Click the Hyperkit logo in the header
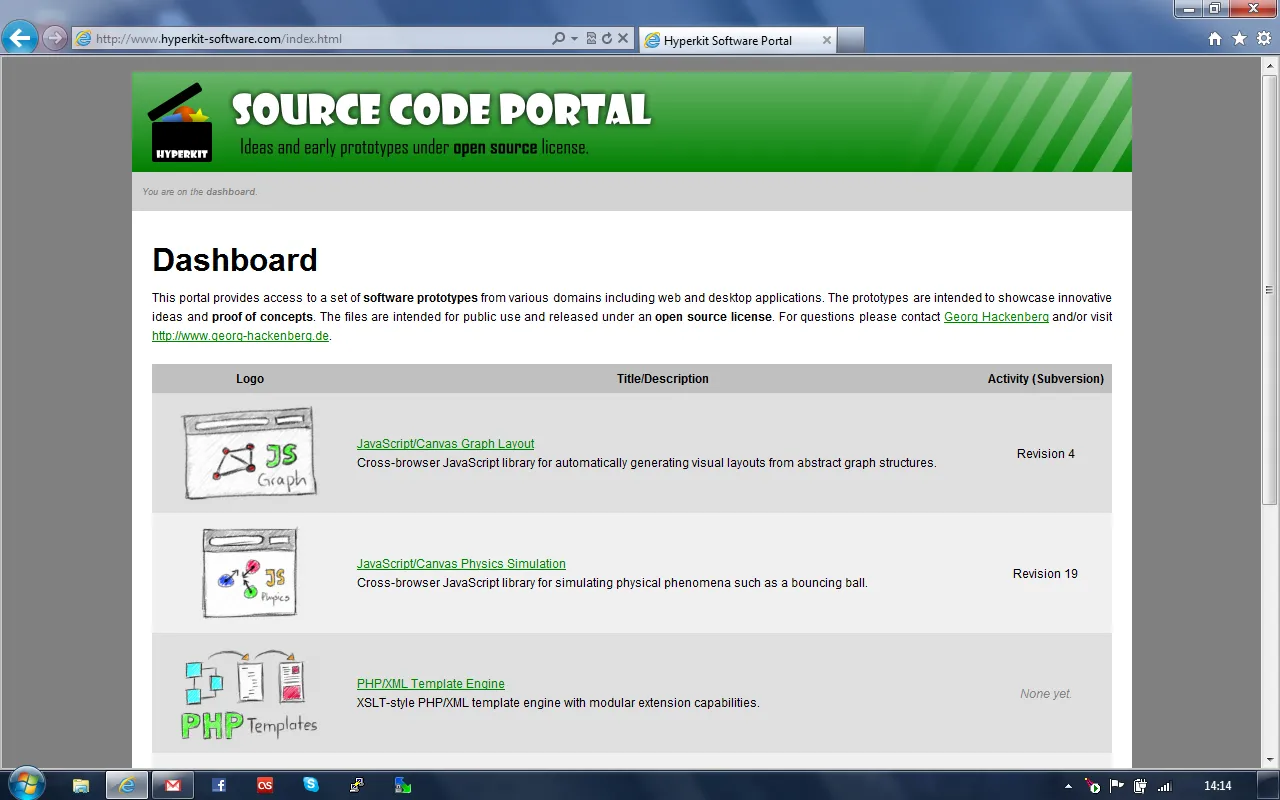 [x=181, y=122]
